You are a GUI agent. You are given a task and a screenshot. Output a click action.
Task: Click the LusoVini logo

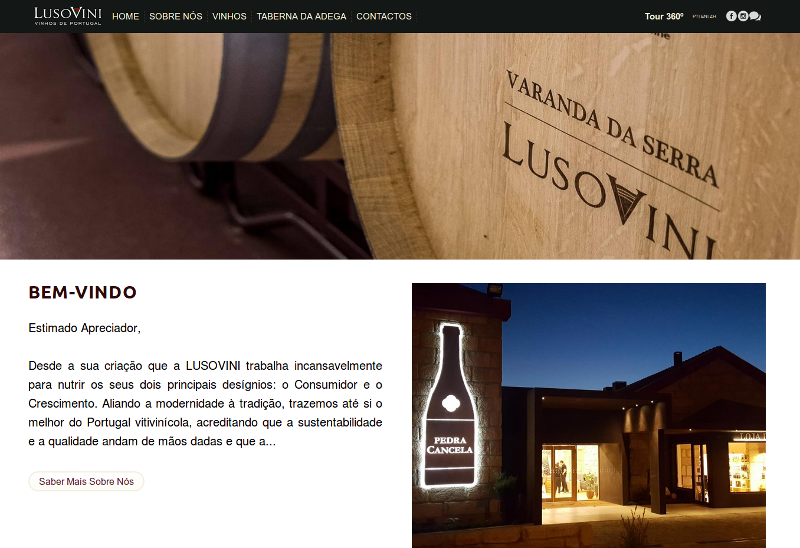point(68,16)
